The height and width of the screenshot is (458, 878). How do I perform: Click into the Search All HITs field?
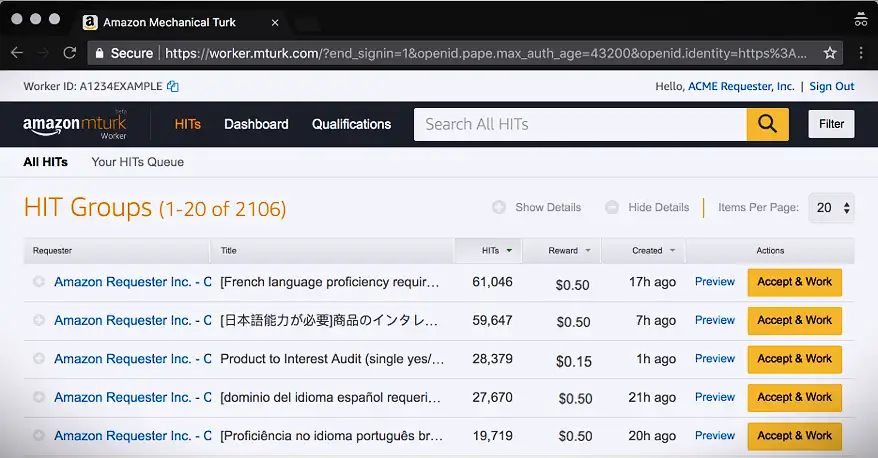(580, 124)
